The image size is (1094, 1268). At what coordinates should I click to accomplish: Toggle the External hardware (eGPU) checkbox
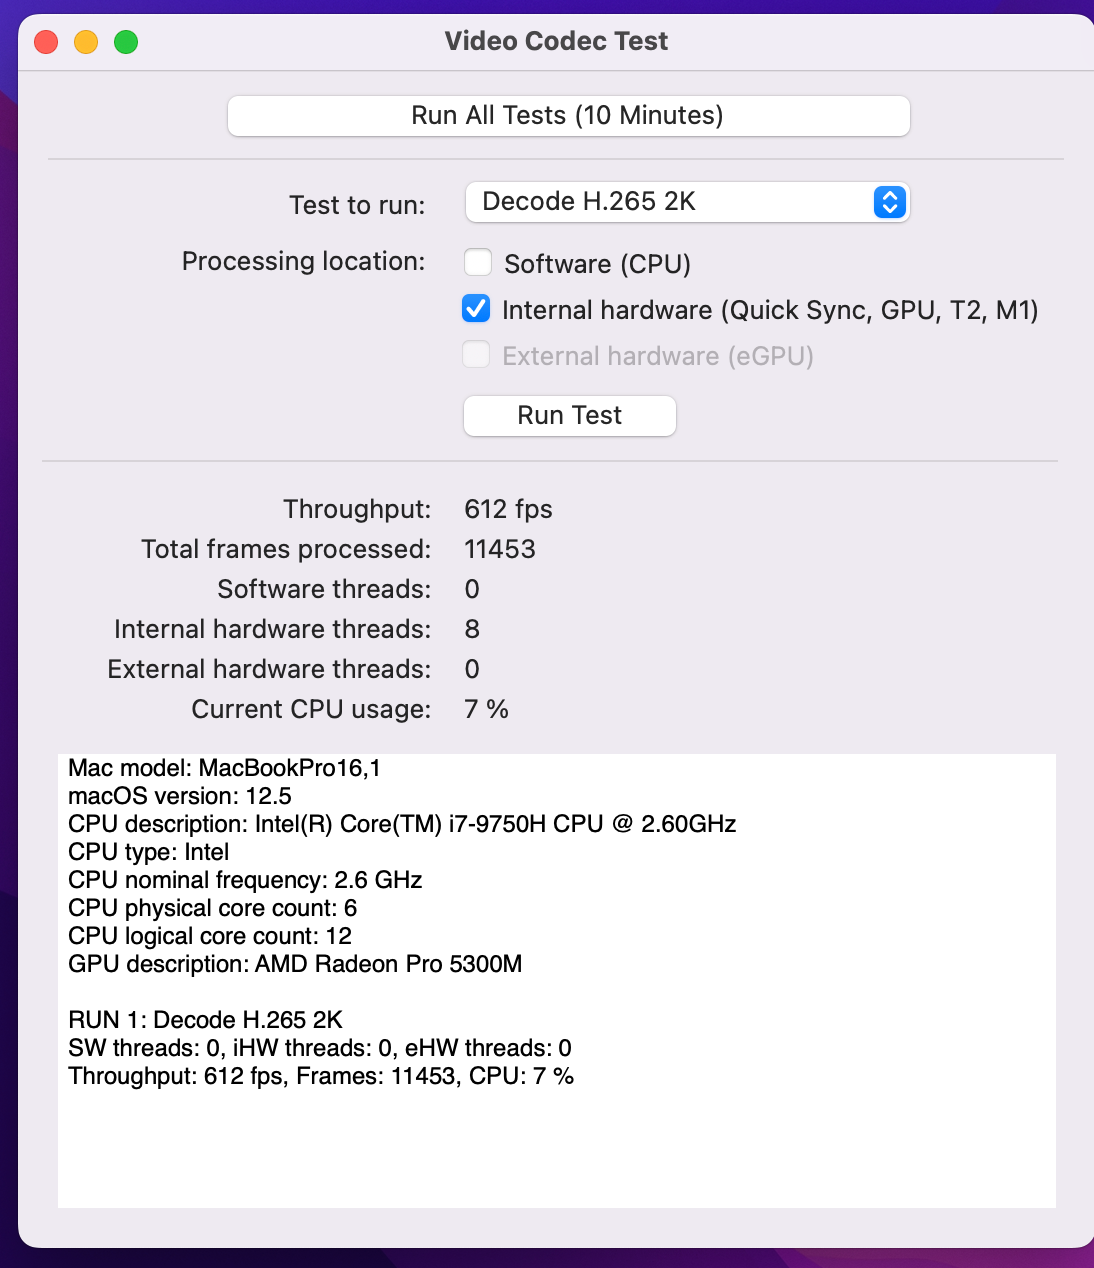coord(477,355)
